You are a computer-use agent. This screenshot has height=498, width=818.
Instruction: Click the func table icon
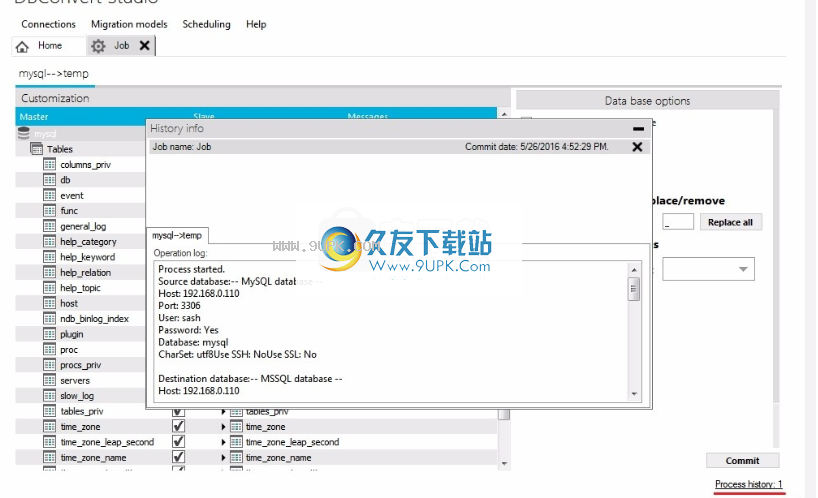(x=50, y=211)
